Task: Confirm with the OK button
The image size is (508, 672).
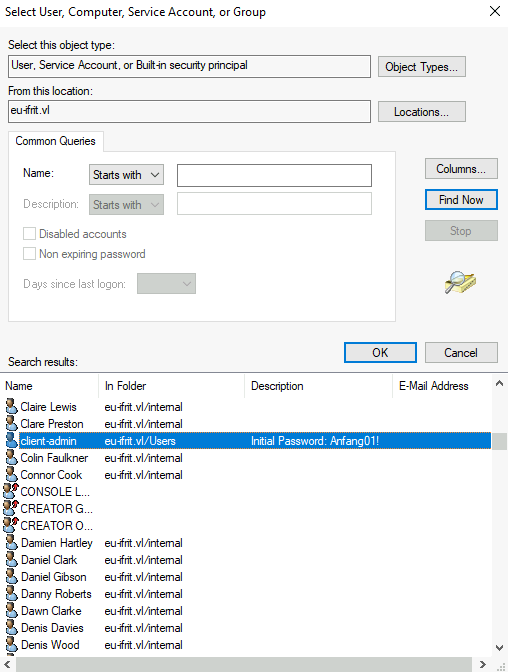Action: (380, 352)
